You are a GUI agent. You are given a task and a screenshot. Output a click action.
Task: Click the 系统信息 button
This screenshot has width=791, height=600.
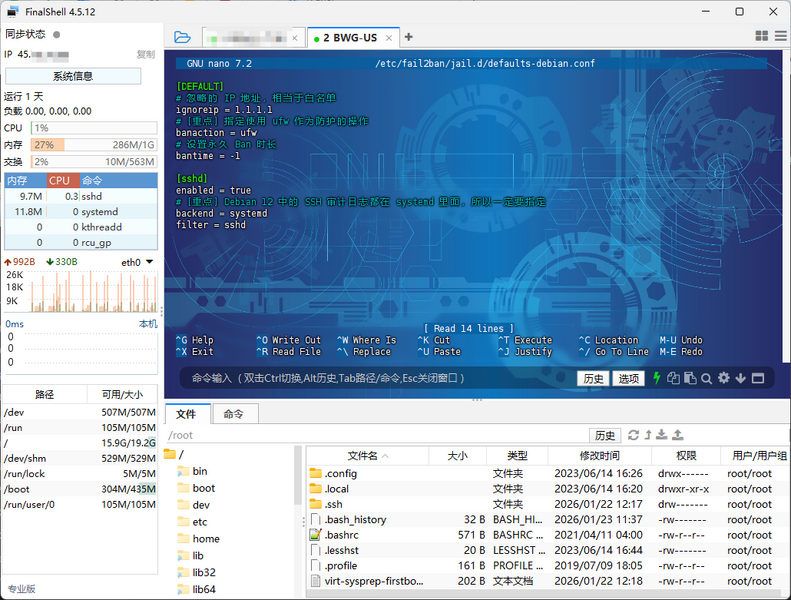point(73,76)
